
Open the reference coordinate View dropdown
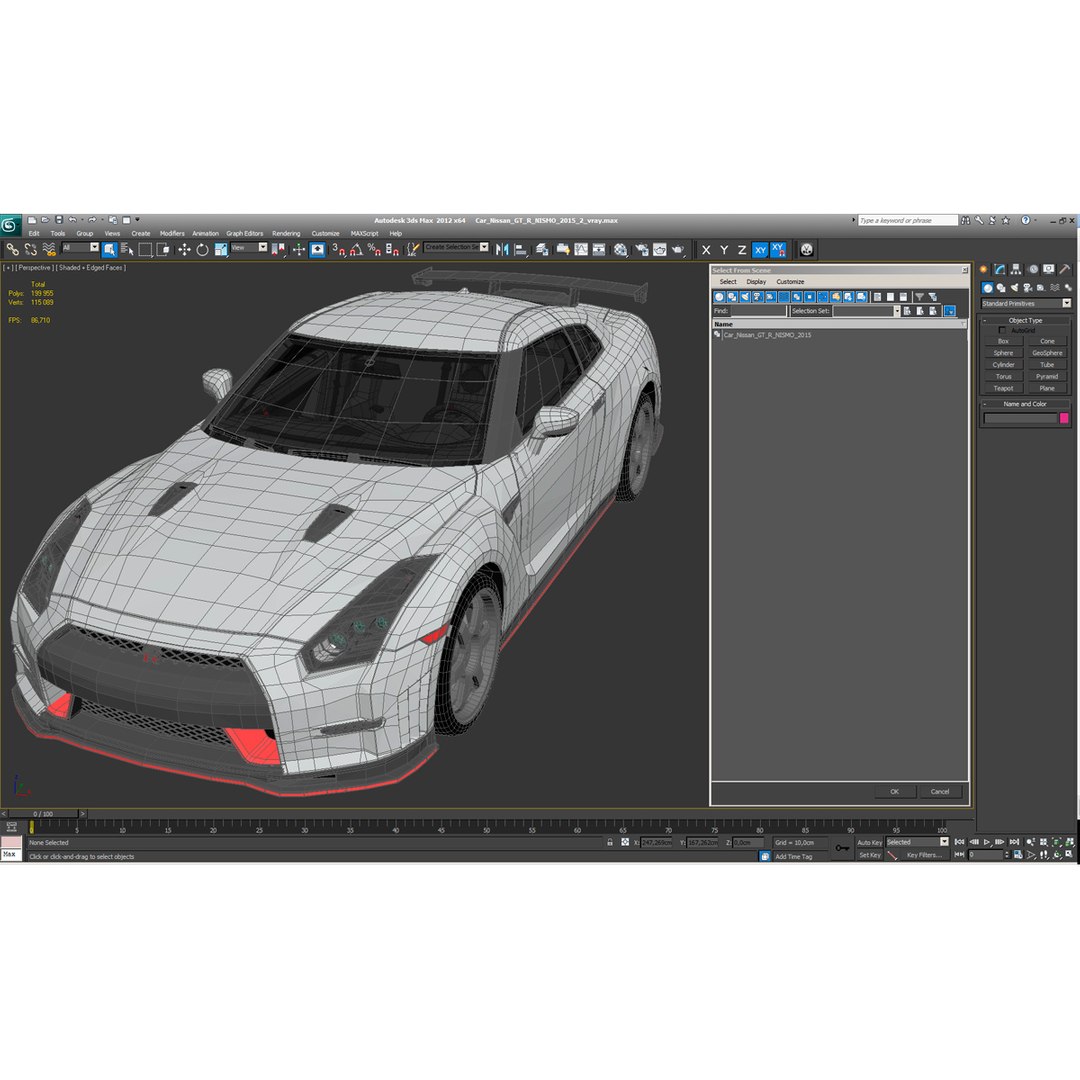pos(249,247)
